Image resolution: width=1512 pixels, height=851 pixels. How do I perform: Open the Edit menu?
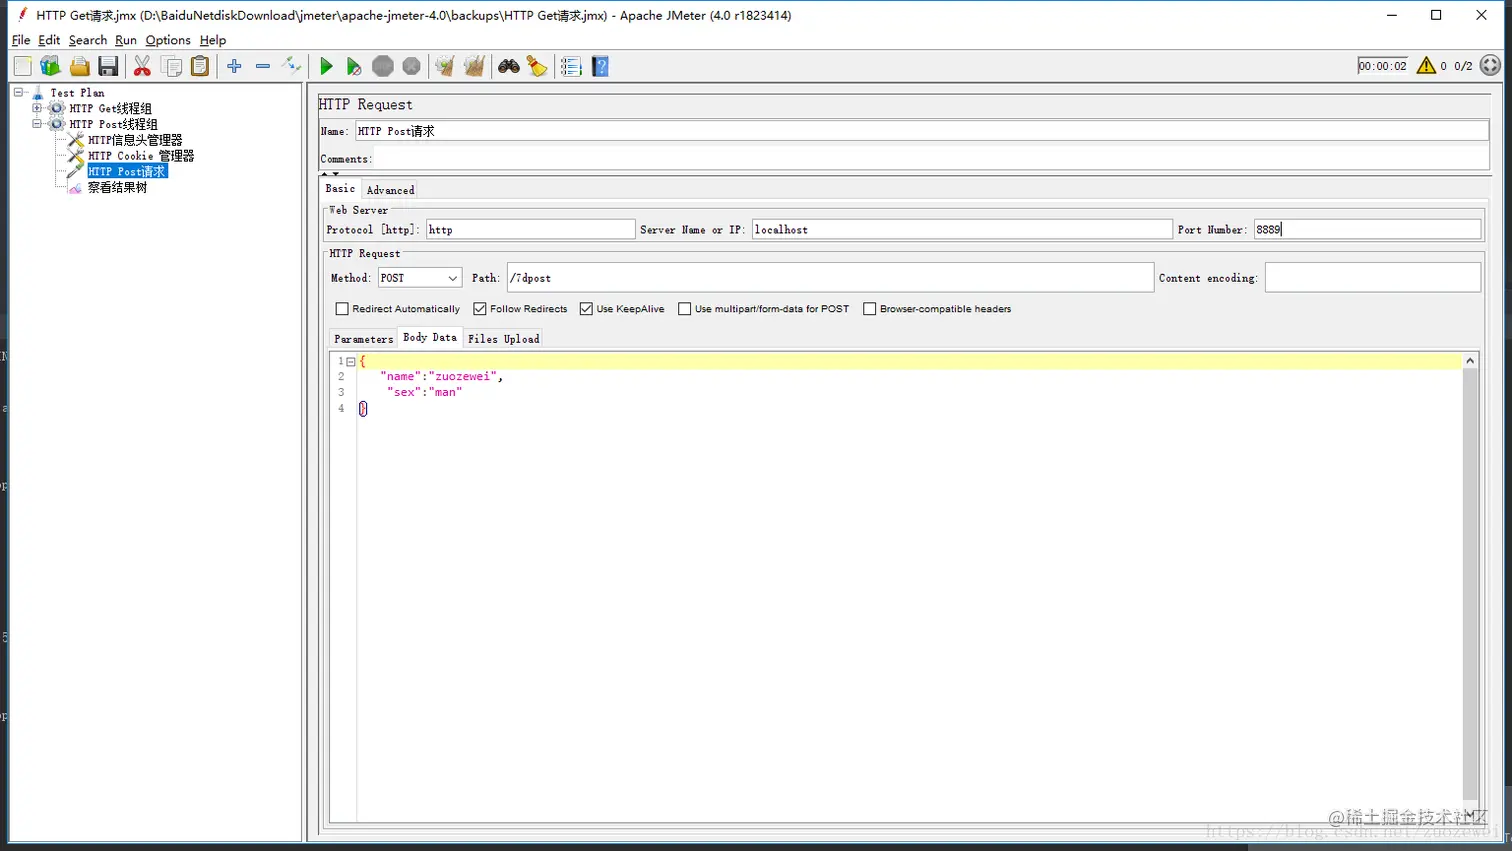click(x=49, y=40)
